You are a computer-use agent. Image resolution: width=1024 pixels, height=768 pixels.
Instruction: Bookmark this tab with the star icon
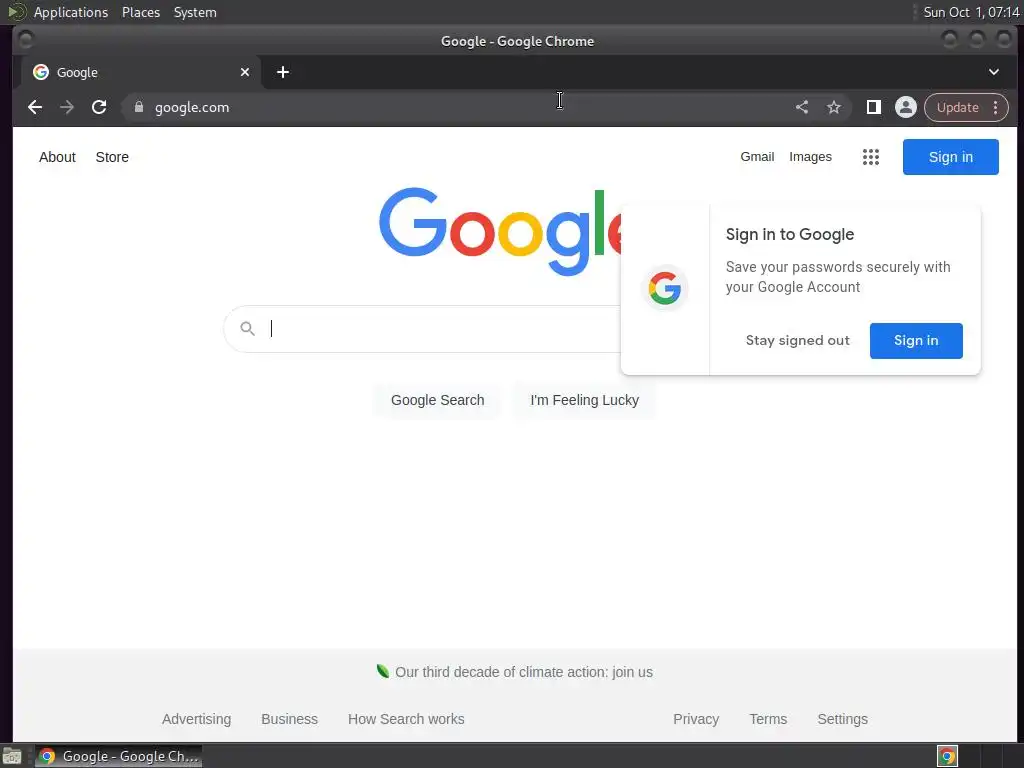(834, 107)
